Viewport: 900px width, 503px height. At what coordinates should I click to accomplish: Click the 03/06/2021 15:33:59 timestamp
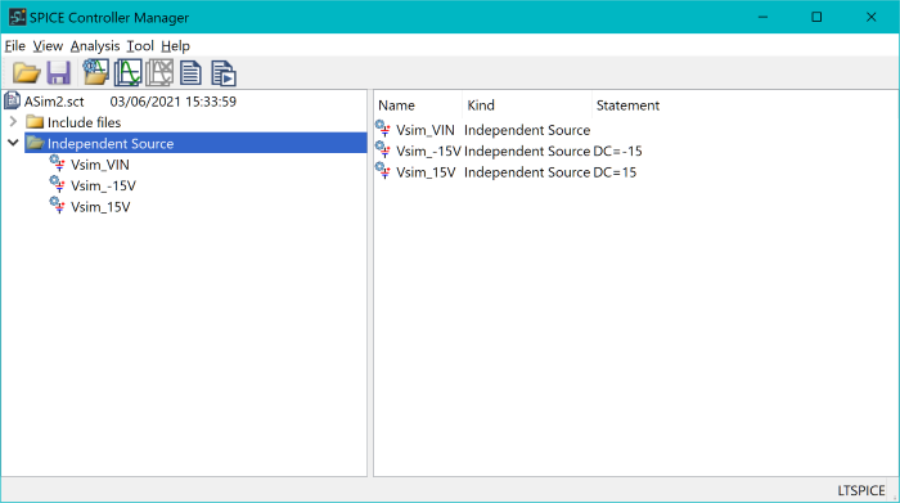point(173,102)
